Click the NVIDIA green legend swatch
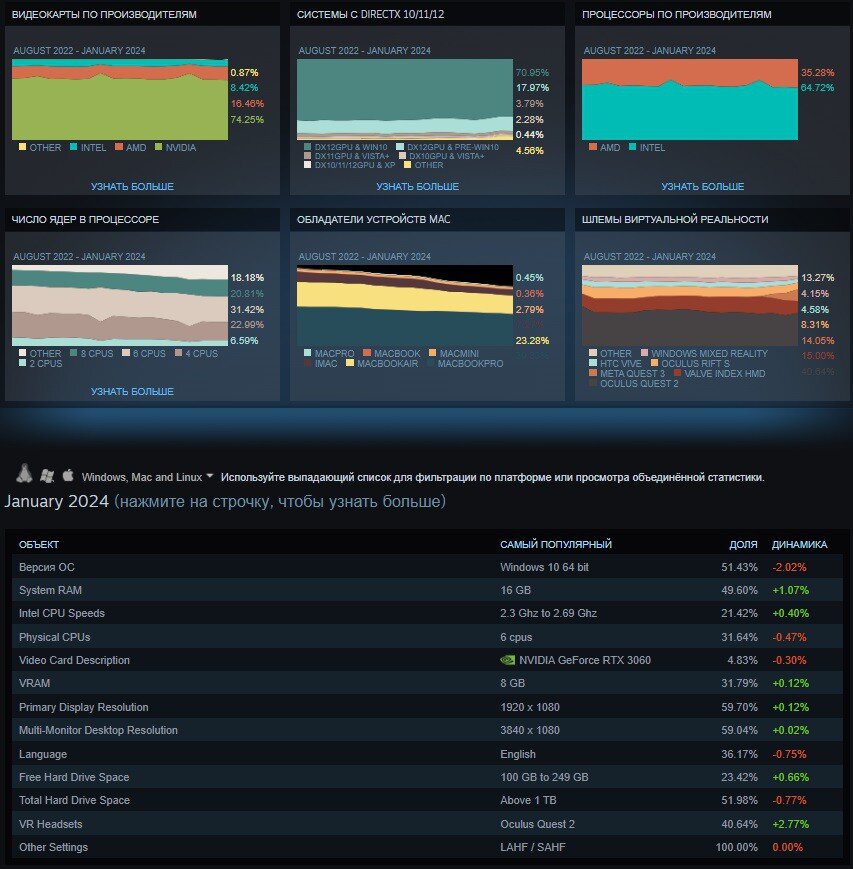 pos(158,147)
